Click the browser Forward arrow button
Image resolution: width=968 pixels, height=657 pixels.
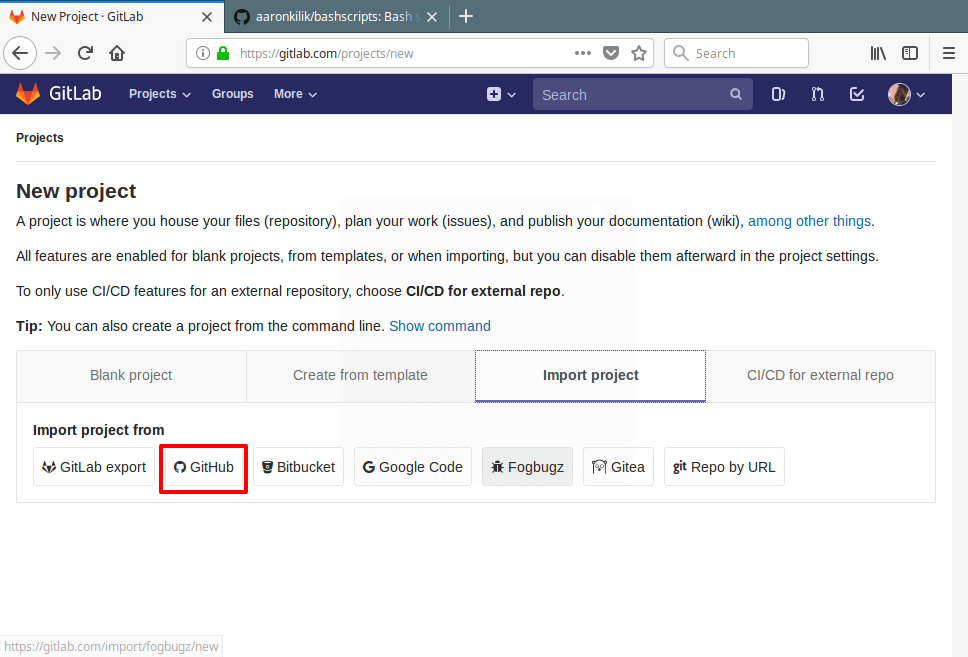53,53
